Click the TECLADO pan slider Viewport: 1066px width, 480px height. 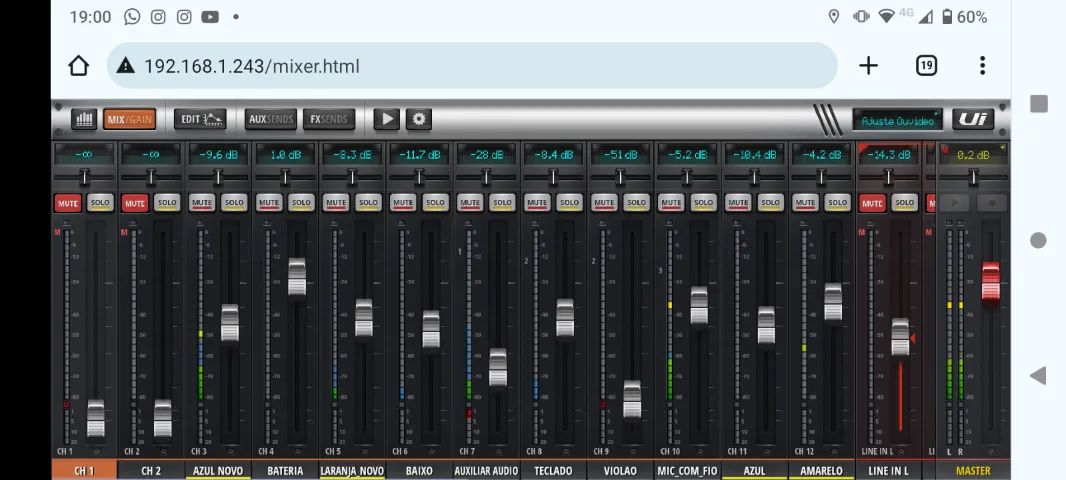pos(553,177)
